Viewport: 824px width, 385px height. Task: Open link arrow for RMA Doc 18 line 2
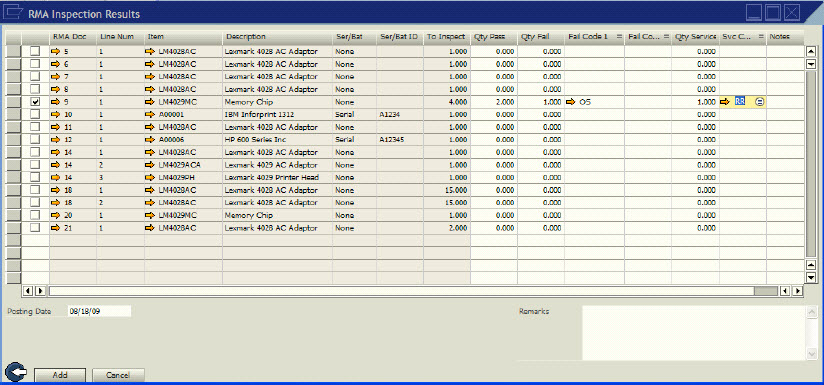pos(56,203)
